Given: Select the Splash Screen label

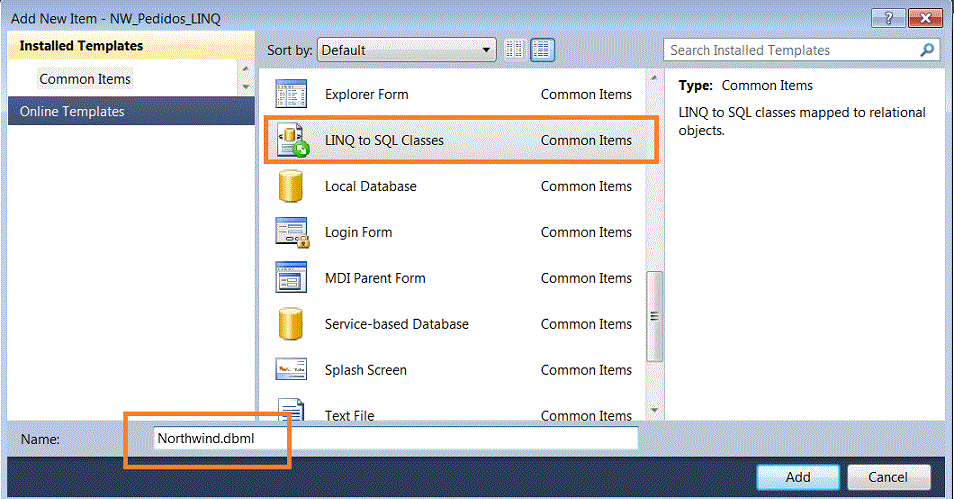Looking at the screenshot, I should point(366,370).
